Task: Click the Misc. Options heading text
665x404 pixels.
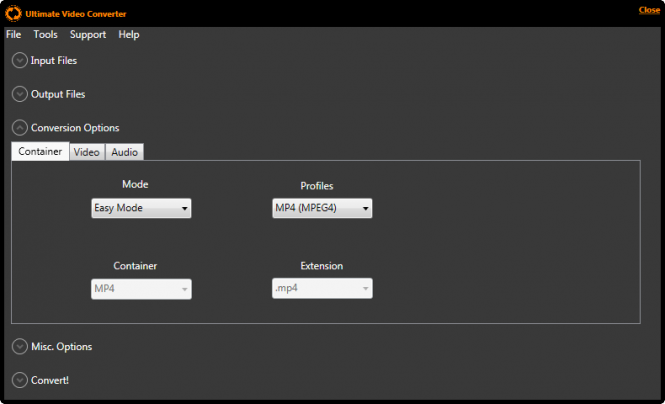Action: coord(61,346)
